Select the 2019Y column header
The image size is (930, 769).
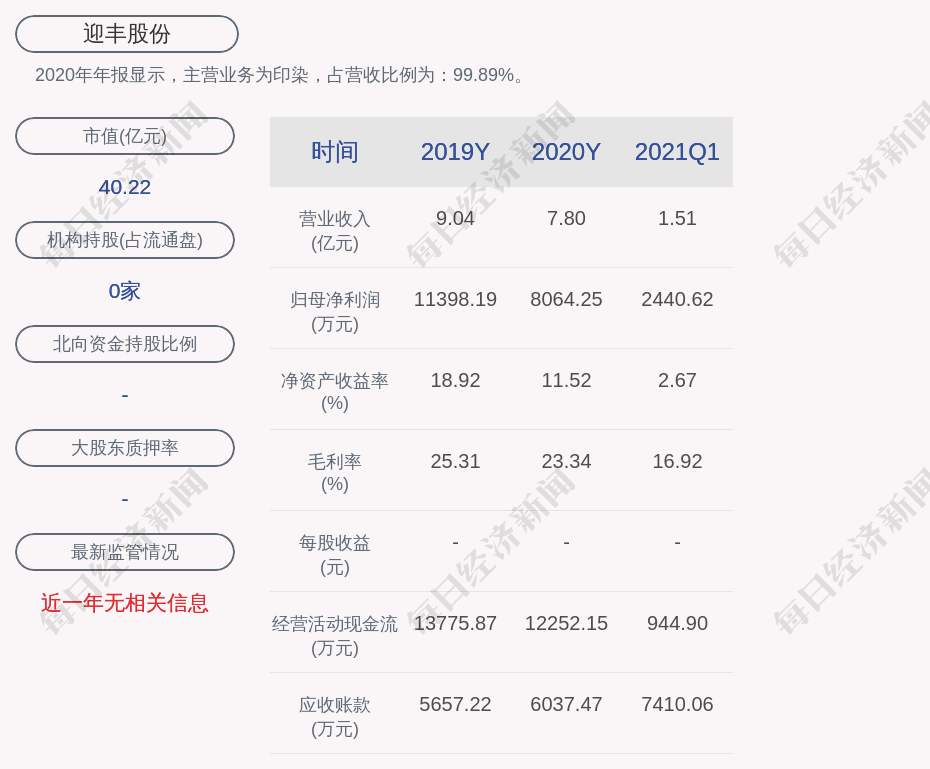[455, 152]
